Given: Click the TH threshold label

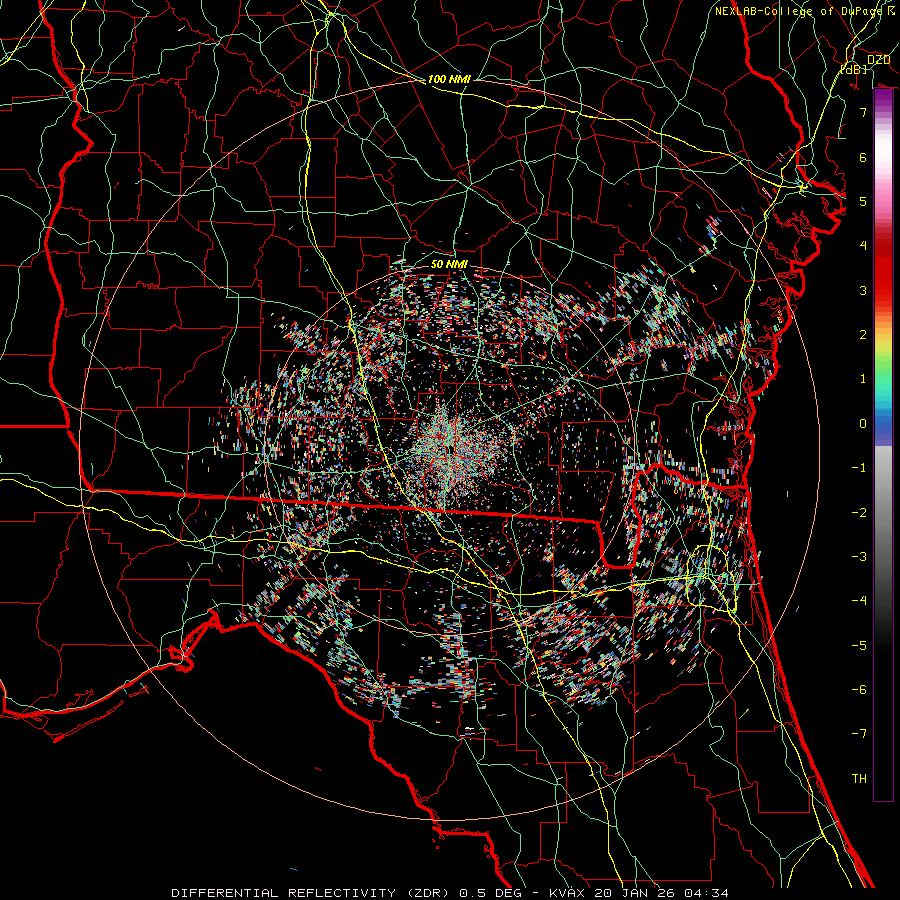Looking at the screenshot, I should point(859,778).
